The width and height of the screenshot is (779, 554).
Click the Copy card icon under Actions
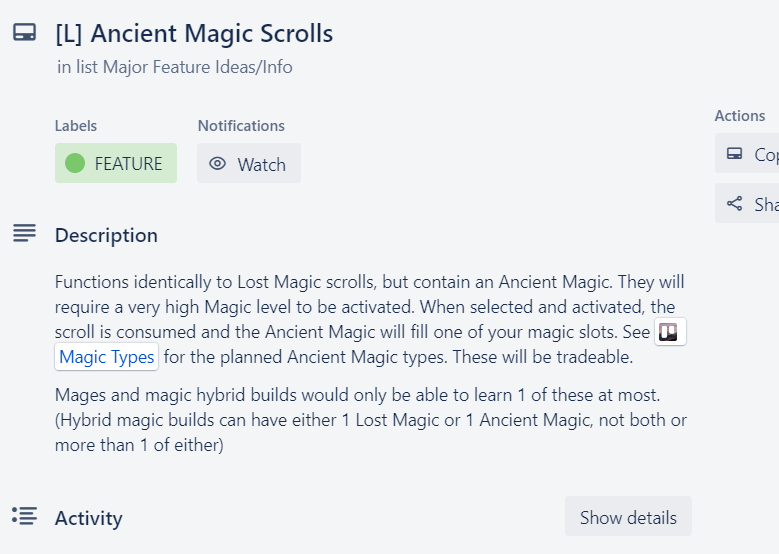pos(735,154)
